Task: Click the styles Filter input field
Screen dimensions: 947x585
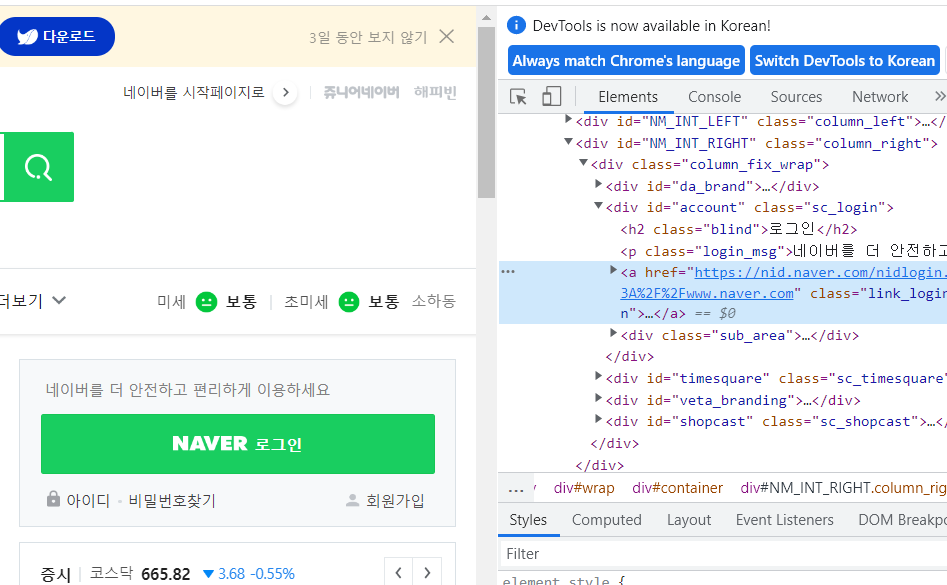Action: 724,554
